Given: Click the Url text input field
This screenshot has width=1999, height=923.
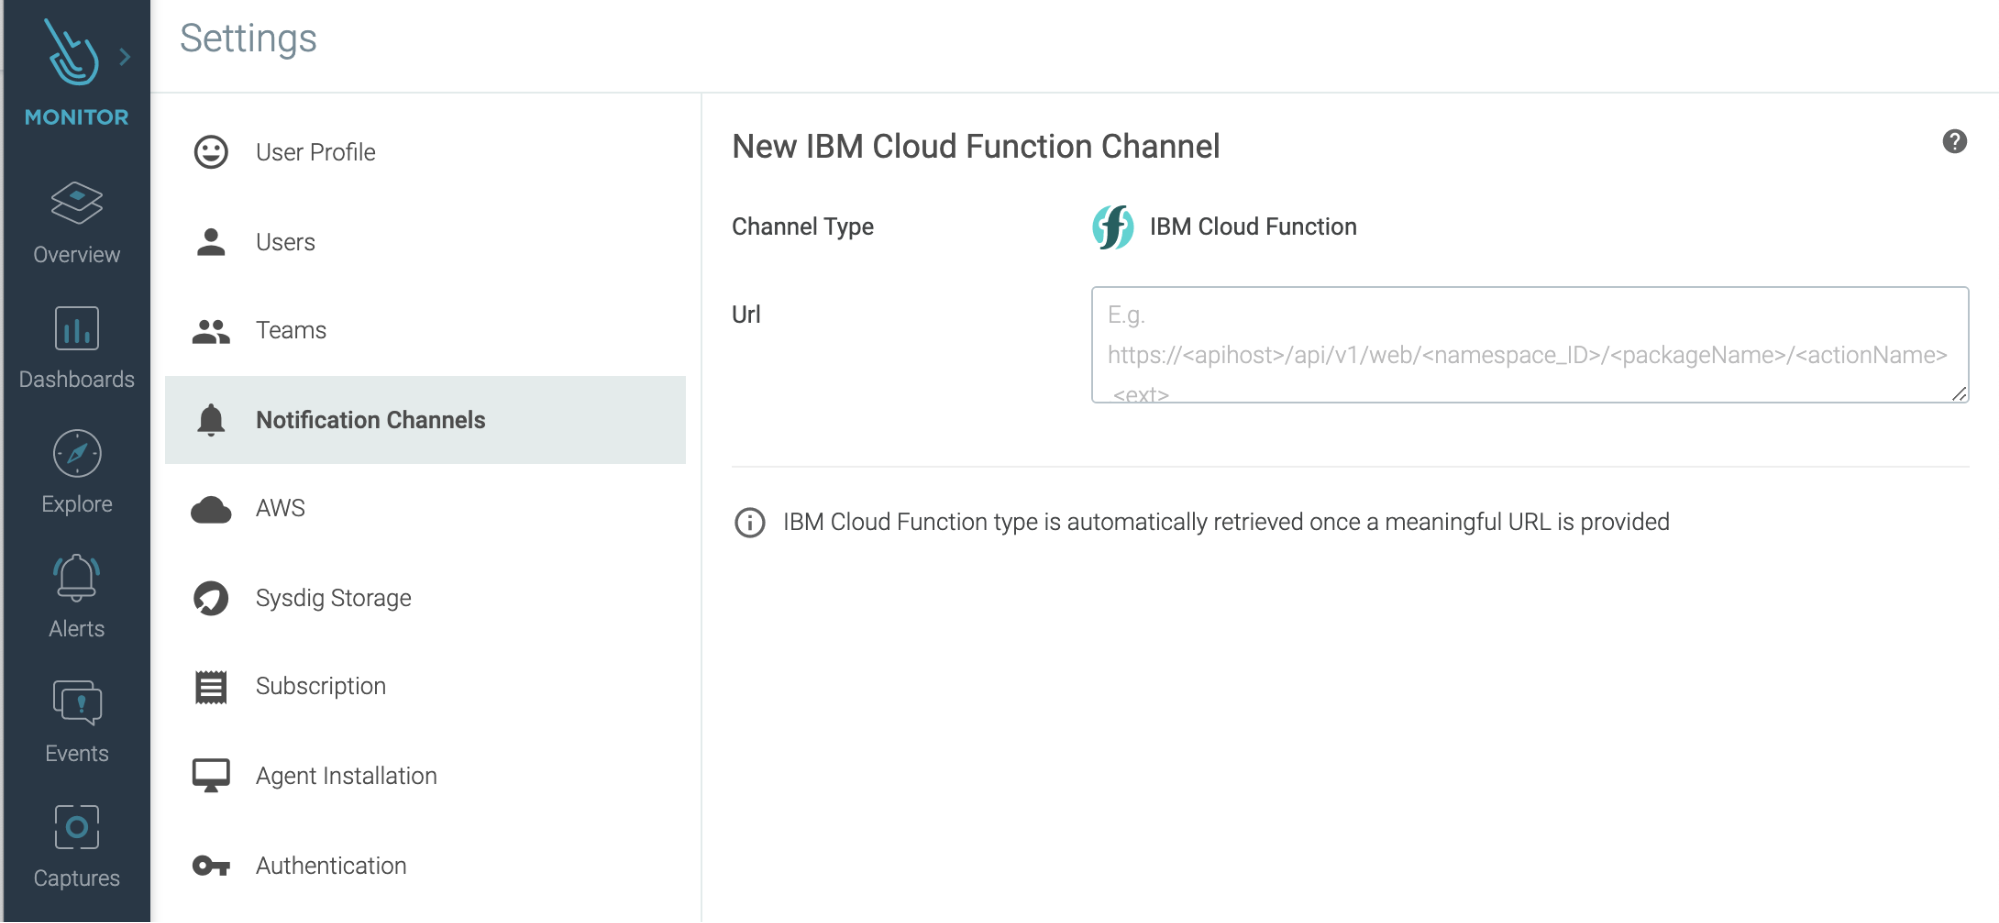Looking at the screenshot, I should pyautogui.click(x=1530, y=345).
